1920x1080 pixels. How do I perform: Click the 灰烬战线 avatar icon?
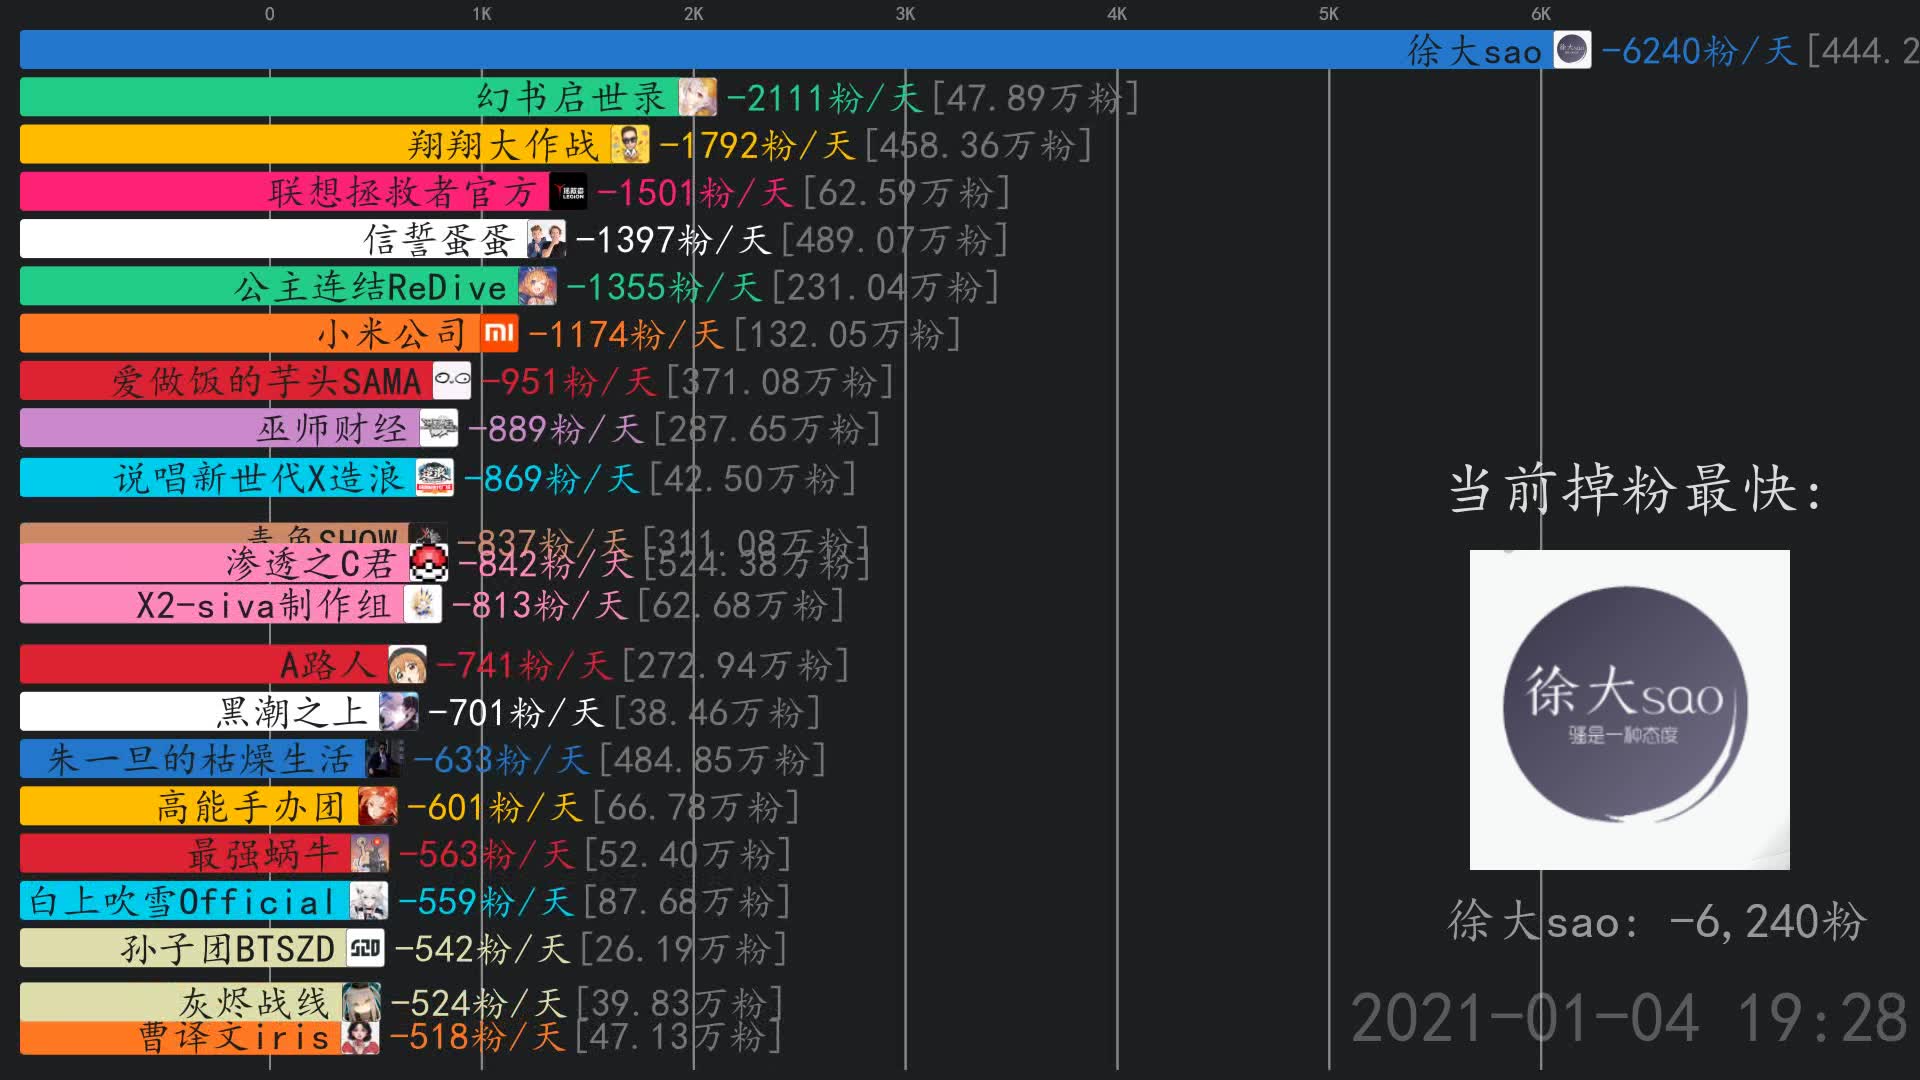pos(361,1002)
